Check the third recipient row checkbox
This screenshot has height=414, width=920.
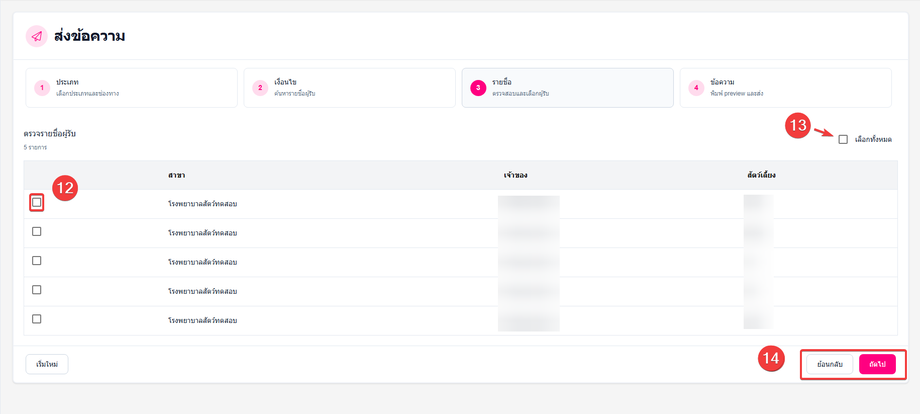point(36,261)
